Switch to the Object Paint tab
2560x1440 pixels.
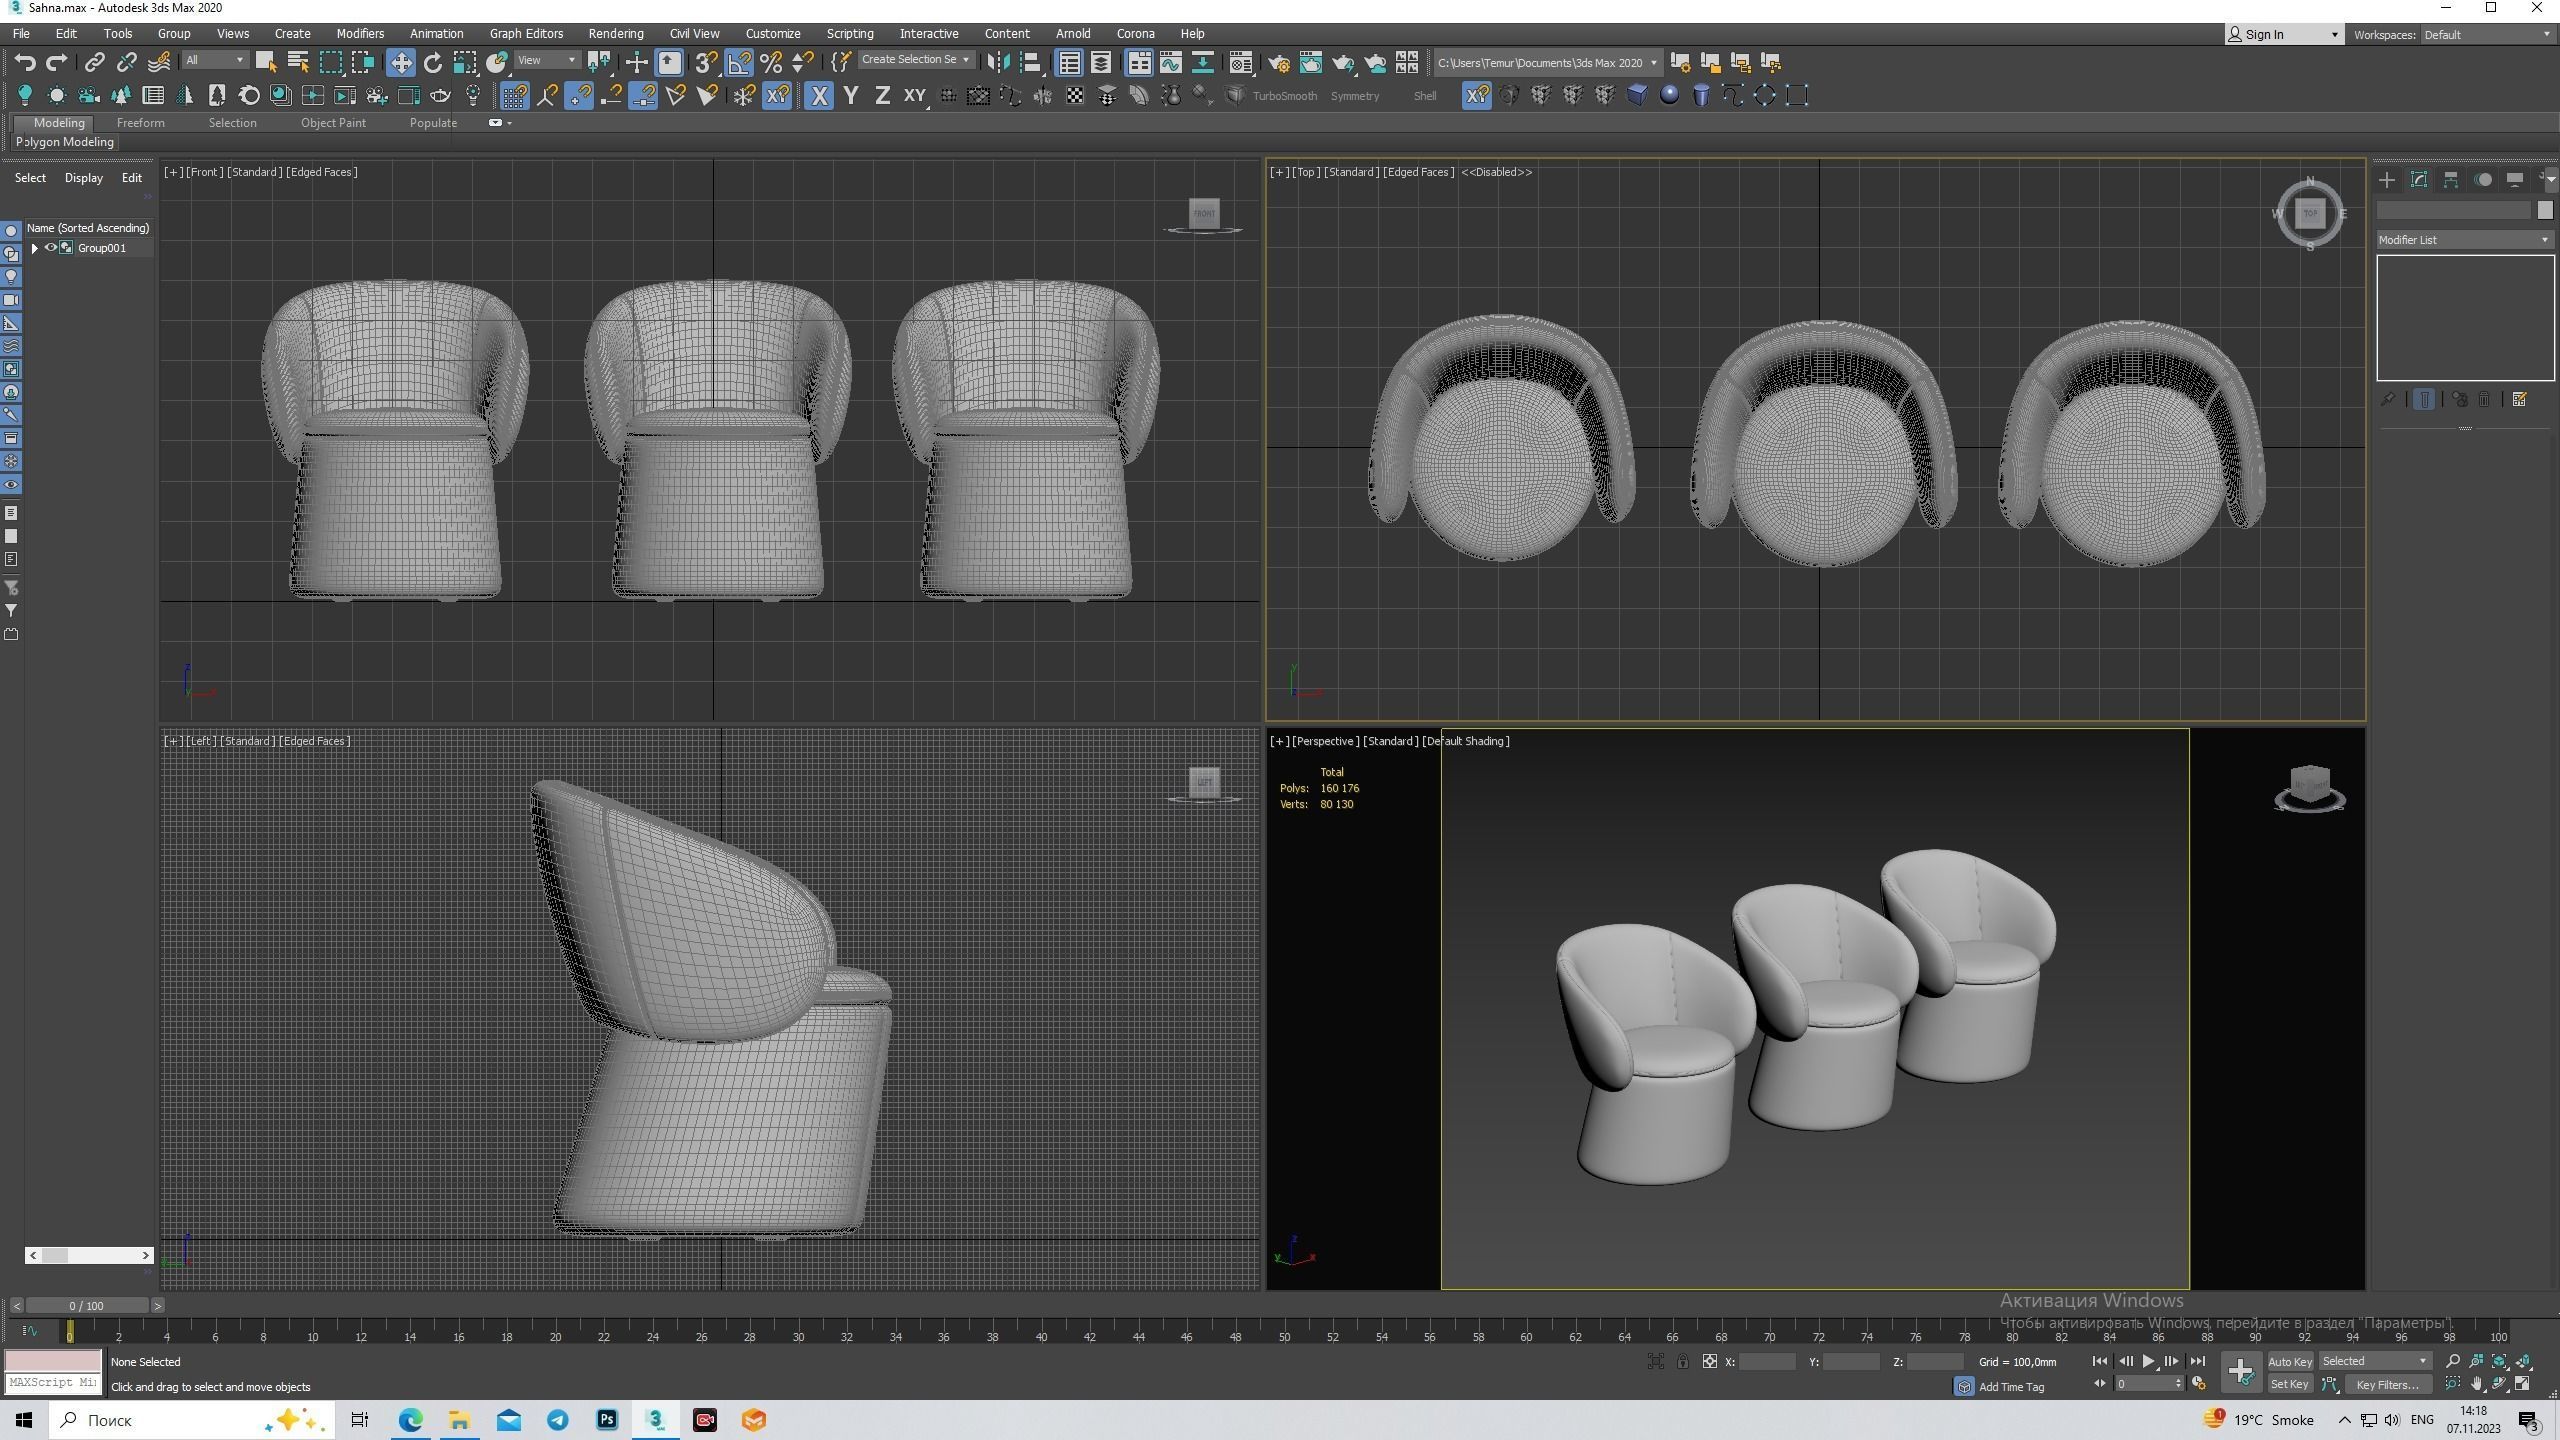(333, 122)
